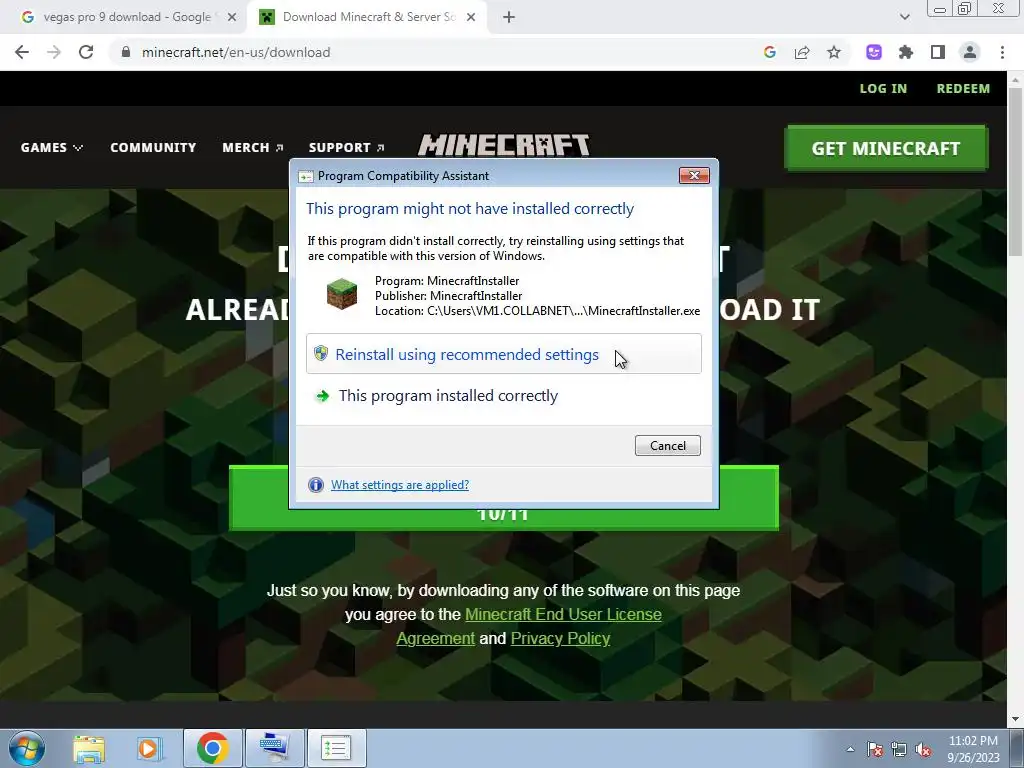Click Cancel in the compatibility dialog
1024x768 pixels.
[x=667, y=445]
